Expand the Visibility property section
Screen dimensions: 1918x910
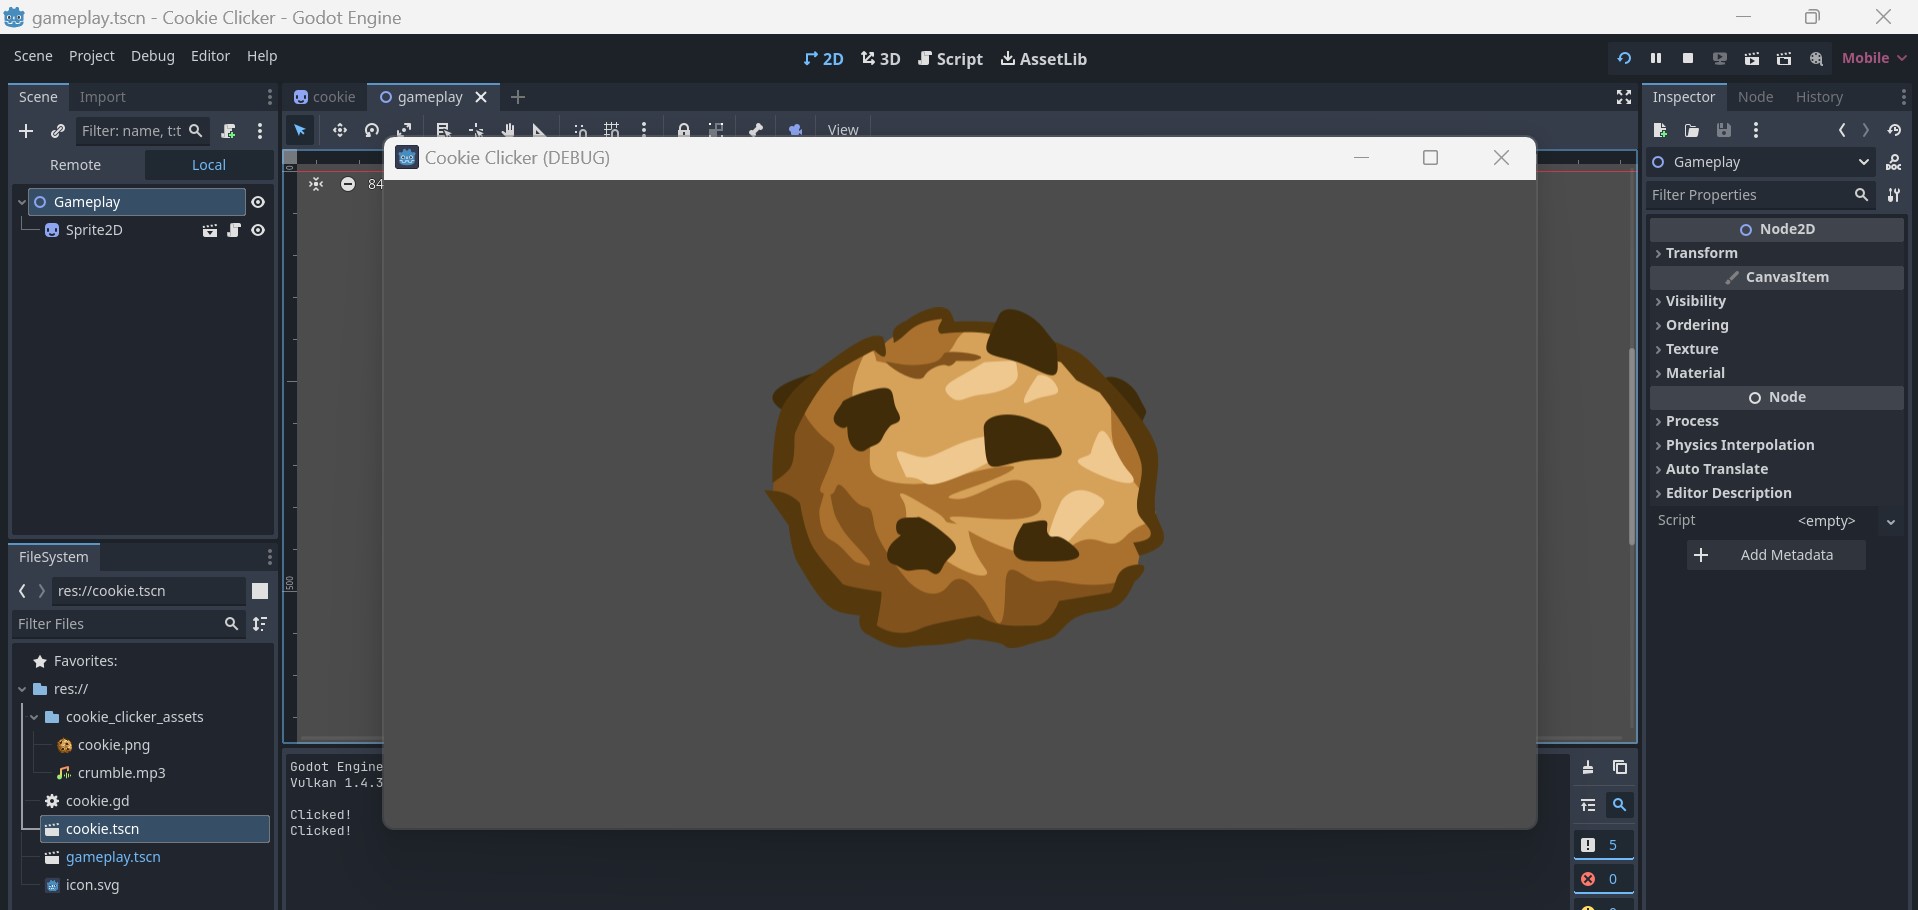point(1776,301)
